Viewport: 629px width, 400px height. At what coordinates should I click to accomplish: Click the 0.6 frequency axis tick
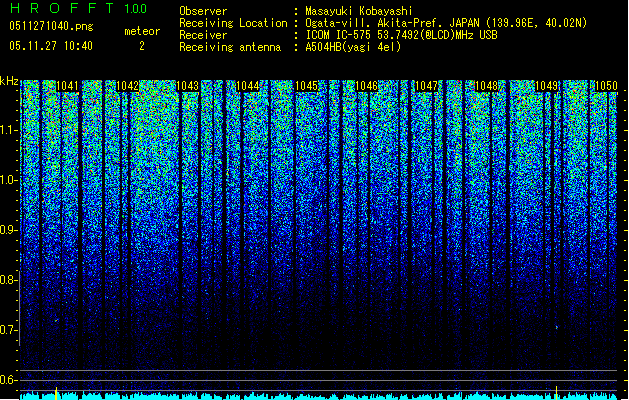[x=9, y=380]
